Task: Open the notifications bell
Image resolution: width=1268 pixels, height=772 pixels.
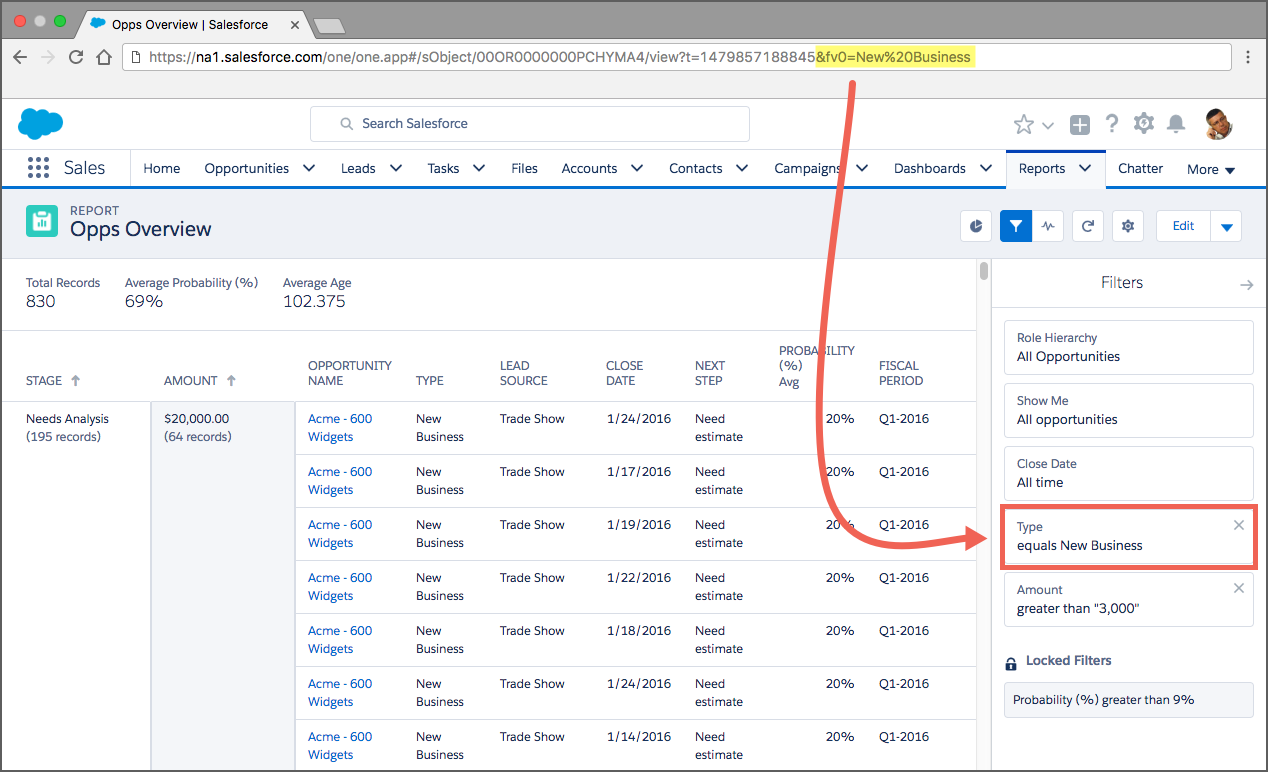Action: point(1177,124)
